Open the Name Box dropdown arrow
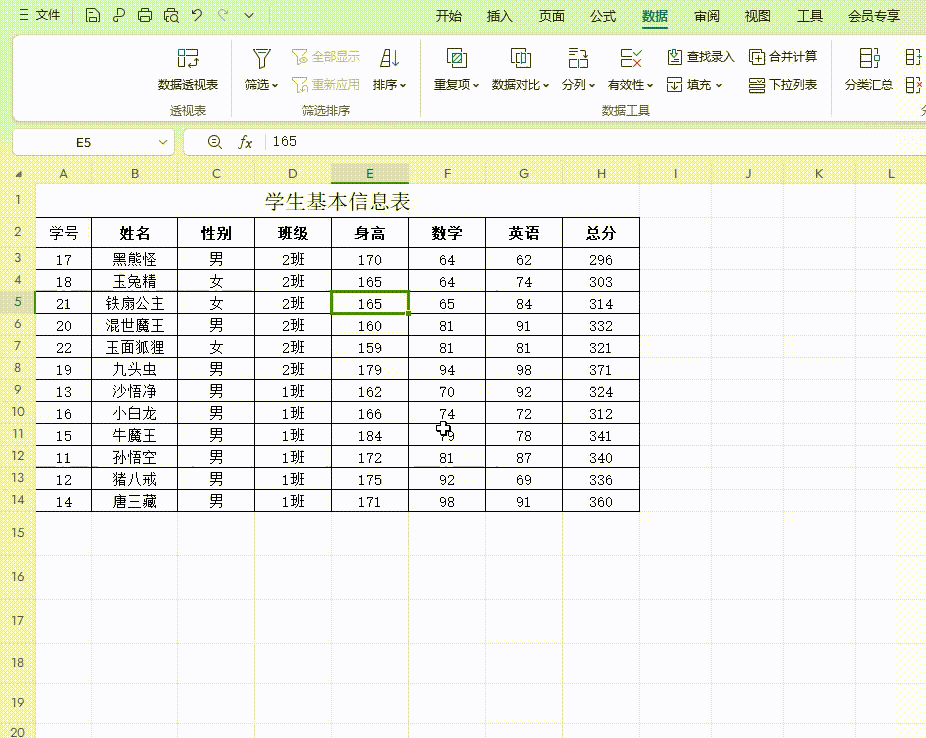Screen dimensions: 926x738 tap(163, 142)
